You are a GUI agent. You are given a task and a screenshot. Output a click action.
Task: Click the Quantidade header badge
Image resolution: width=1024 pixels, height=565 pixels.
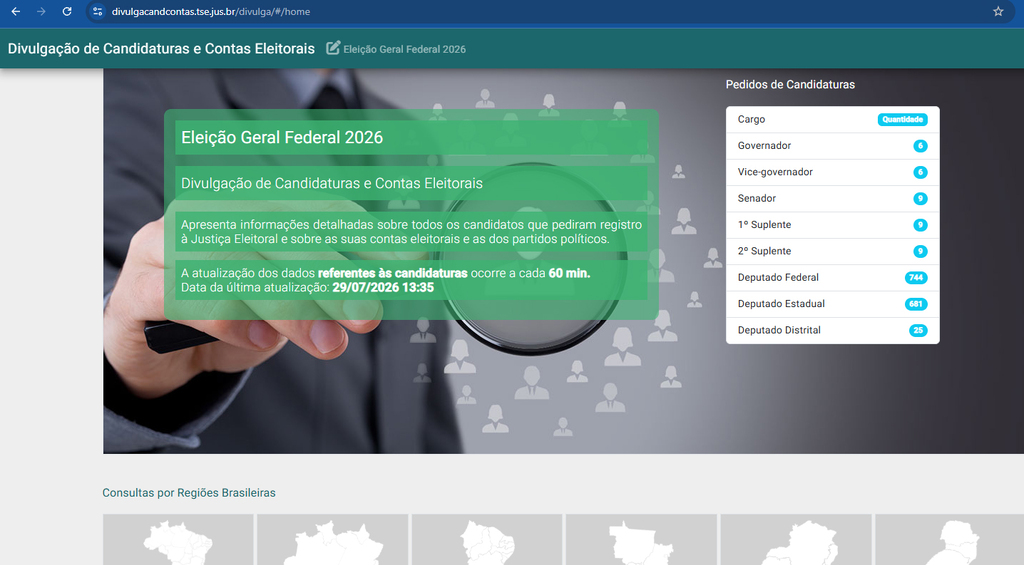903,120
